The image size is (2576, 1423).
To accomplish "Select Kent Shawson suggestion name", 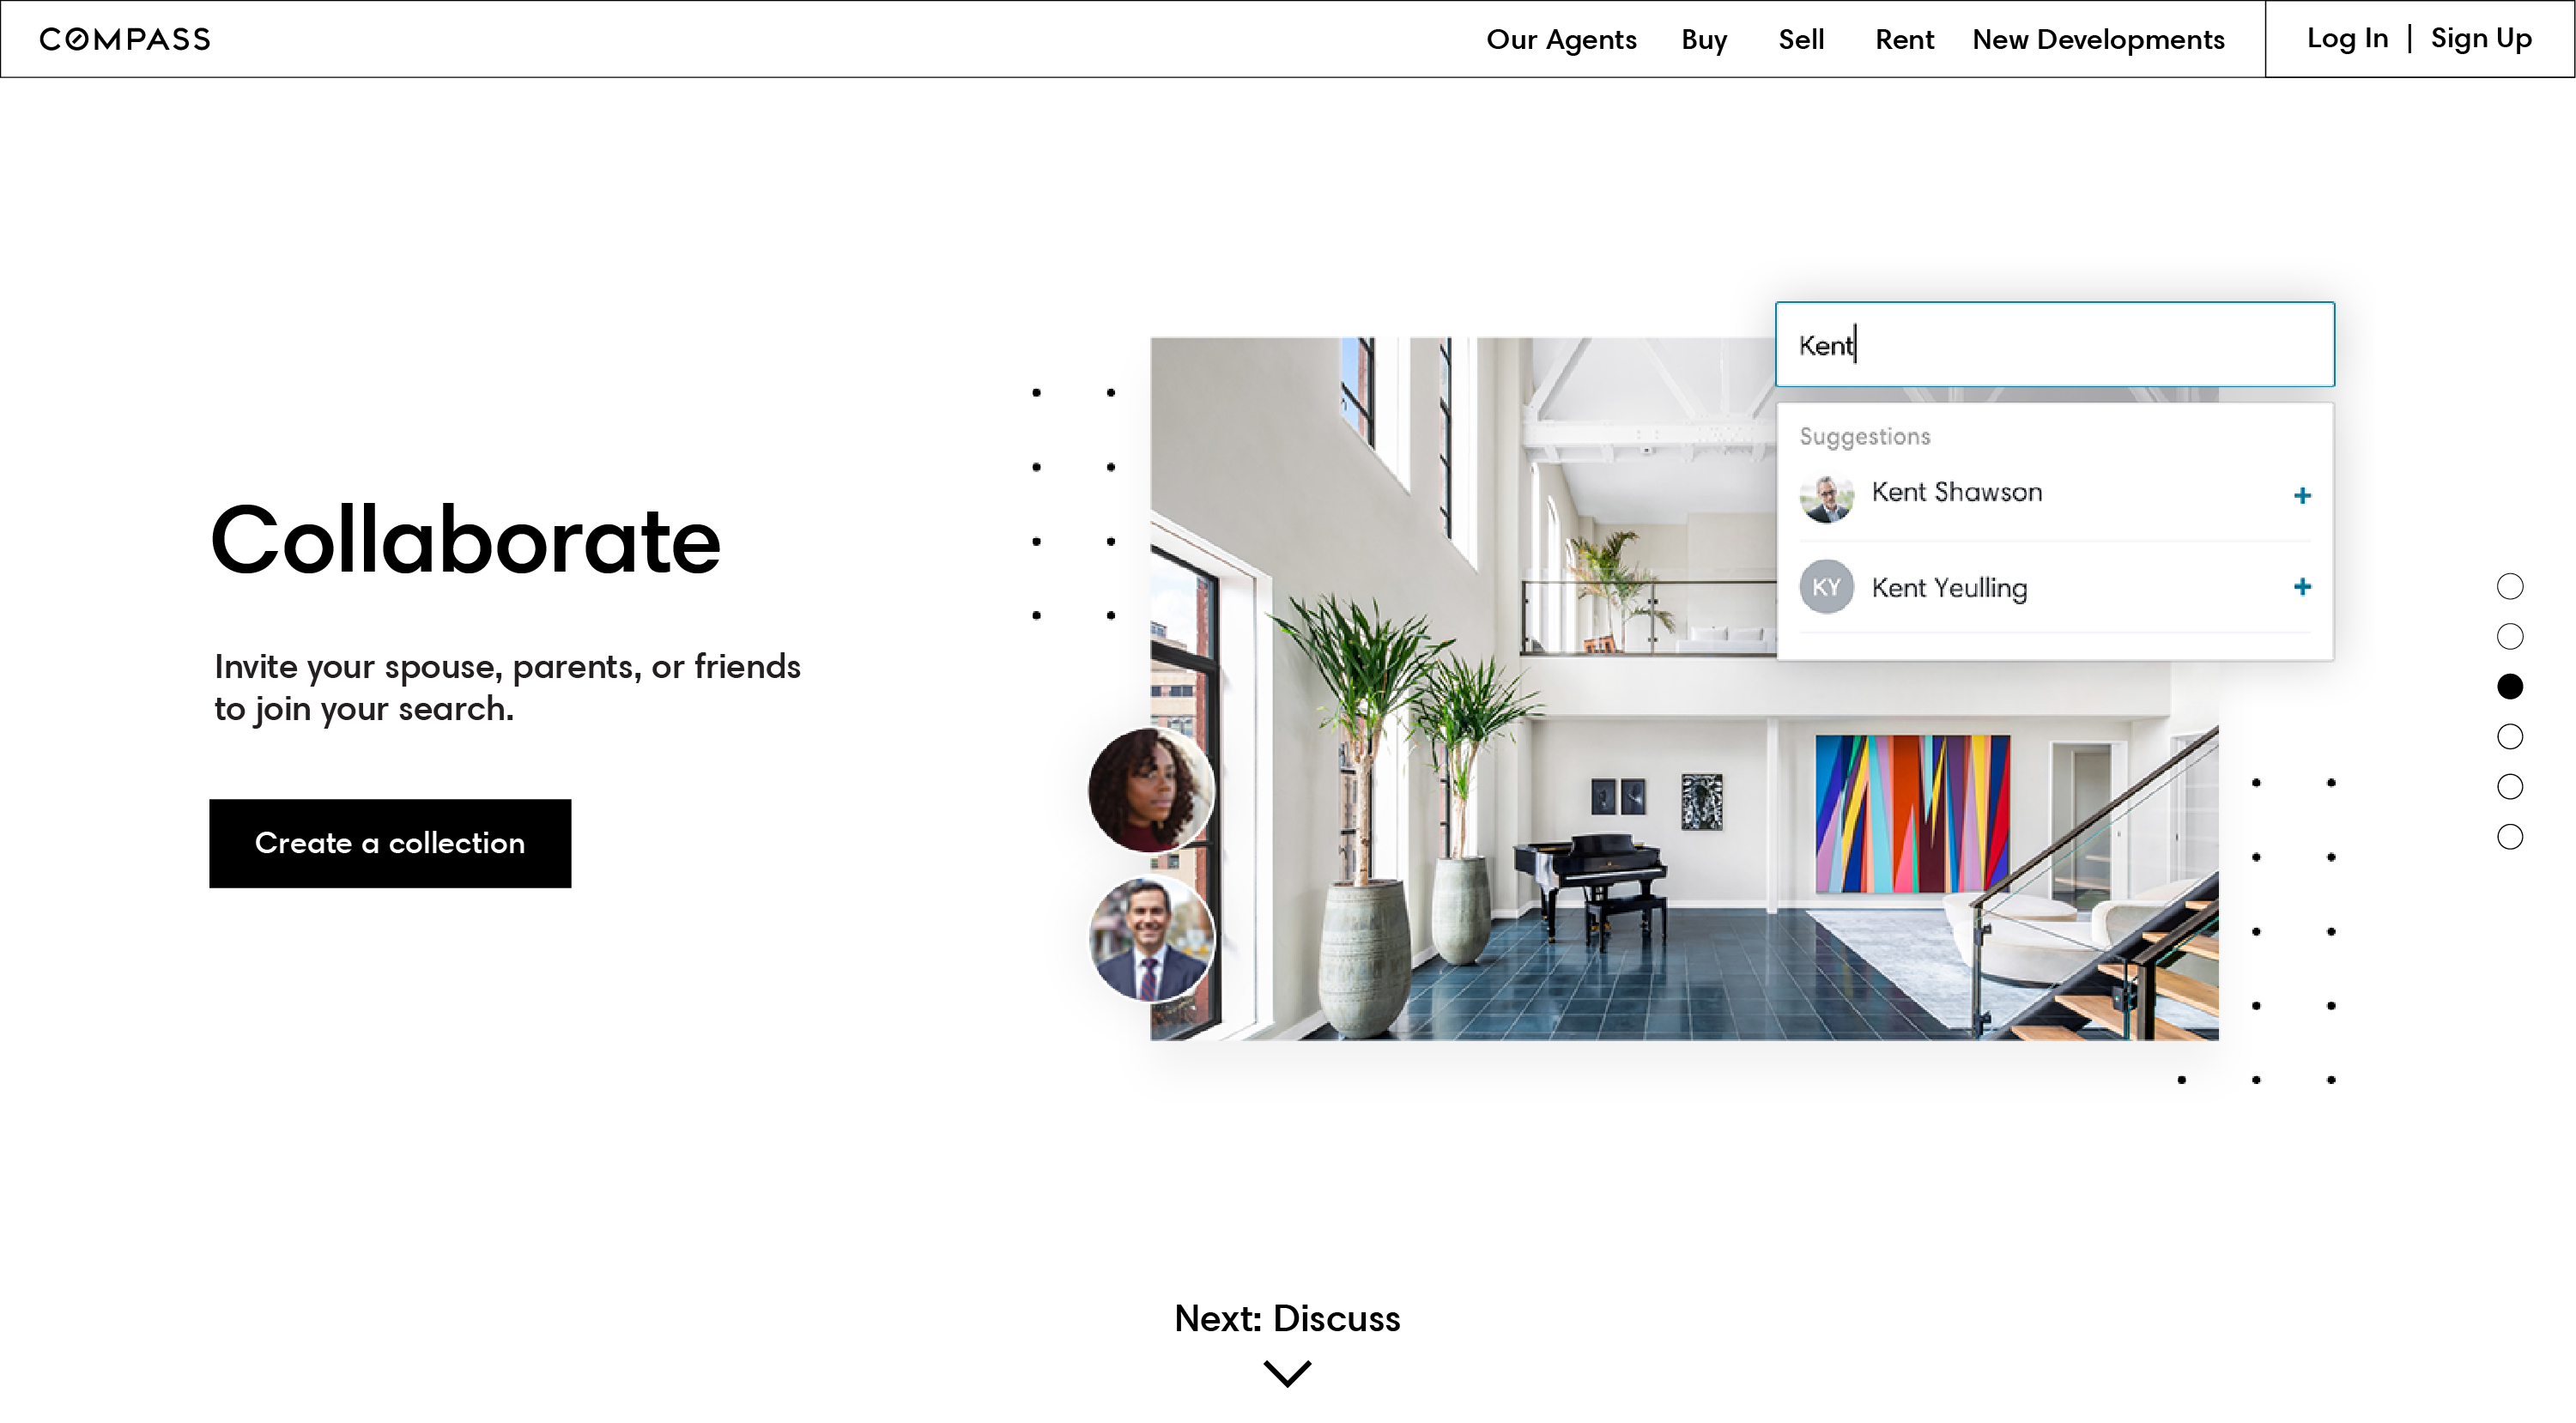I will point(1957,492).
